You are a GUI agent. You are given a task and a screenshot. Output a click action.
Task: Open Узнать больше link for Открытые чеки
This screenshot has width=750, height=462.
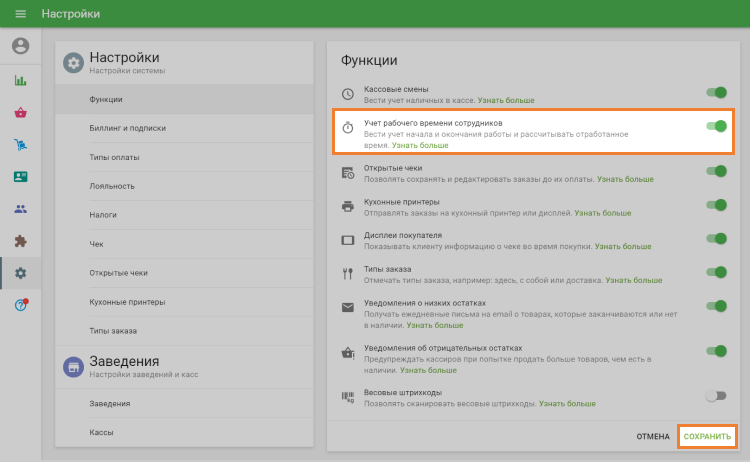pyautogui.click(x=625, y=179)
